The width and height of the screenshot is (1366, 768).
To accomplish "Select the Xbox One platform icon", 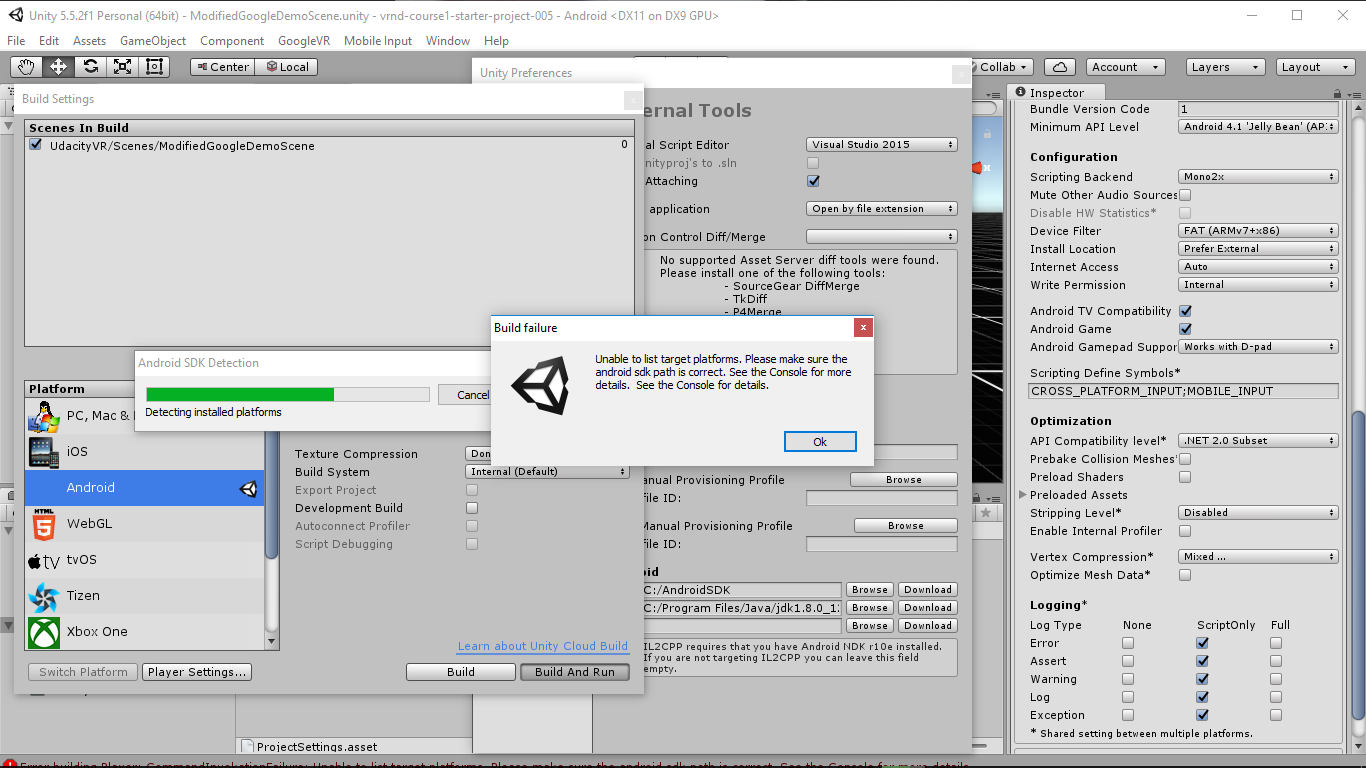I will (x=44, y=632).
